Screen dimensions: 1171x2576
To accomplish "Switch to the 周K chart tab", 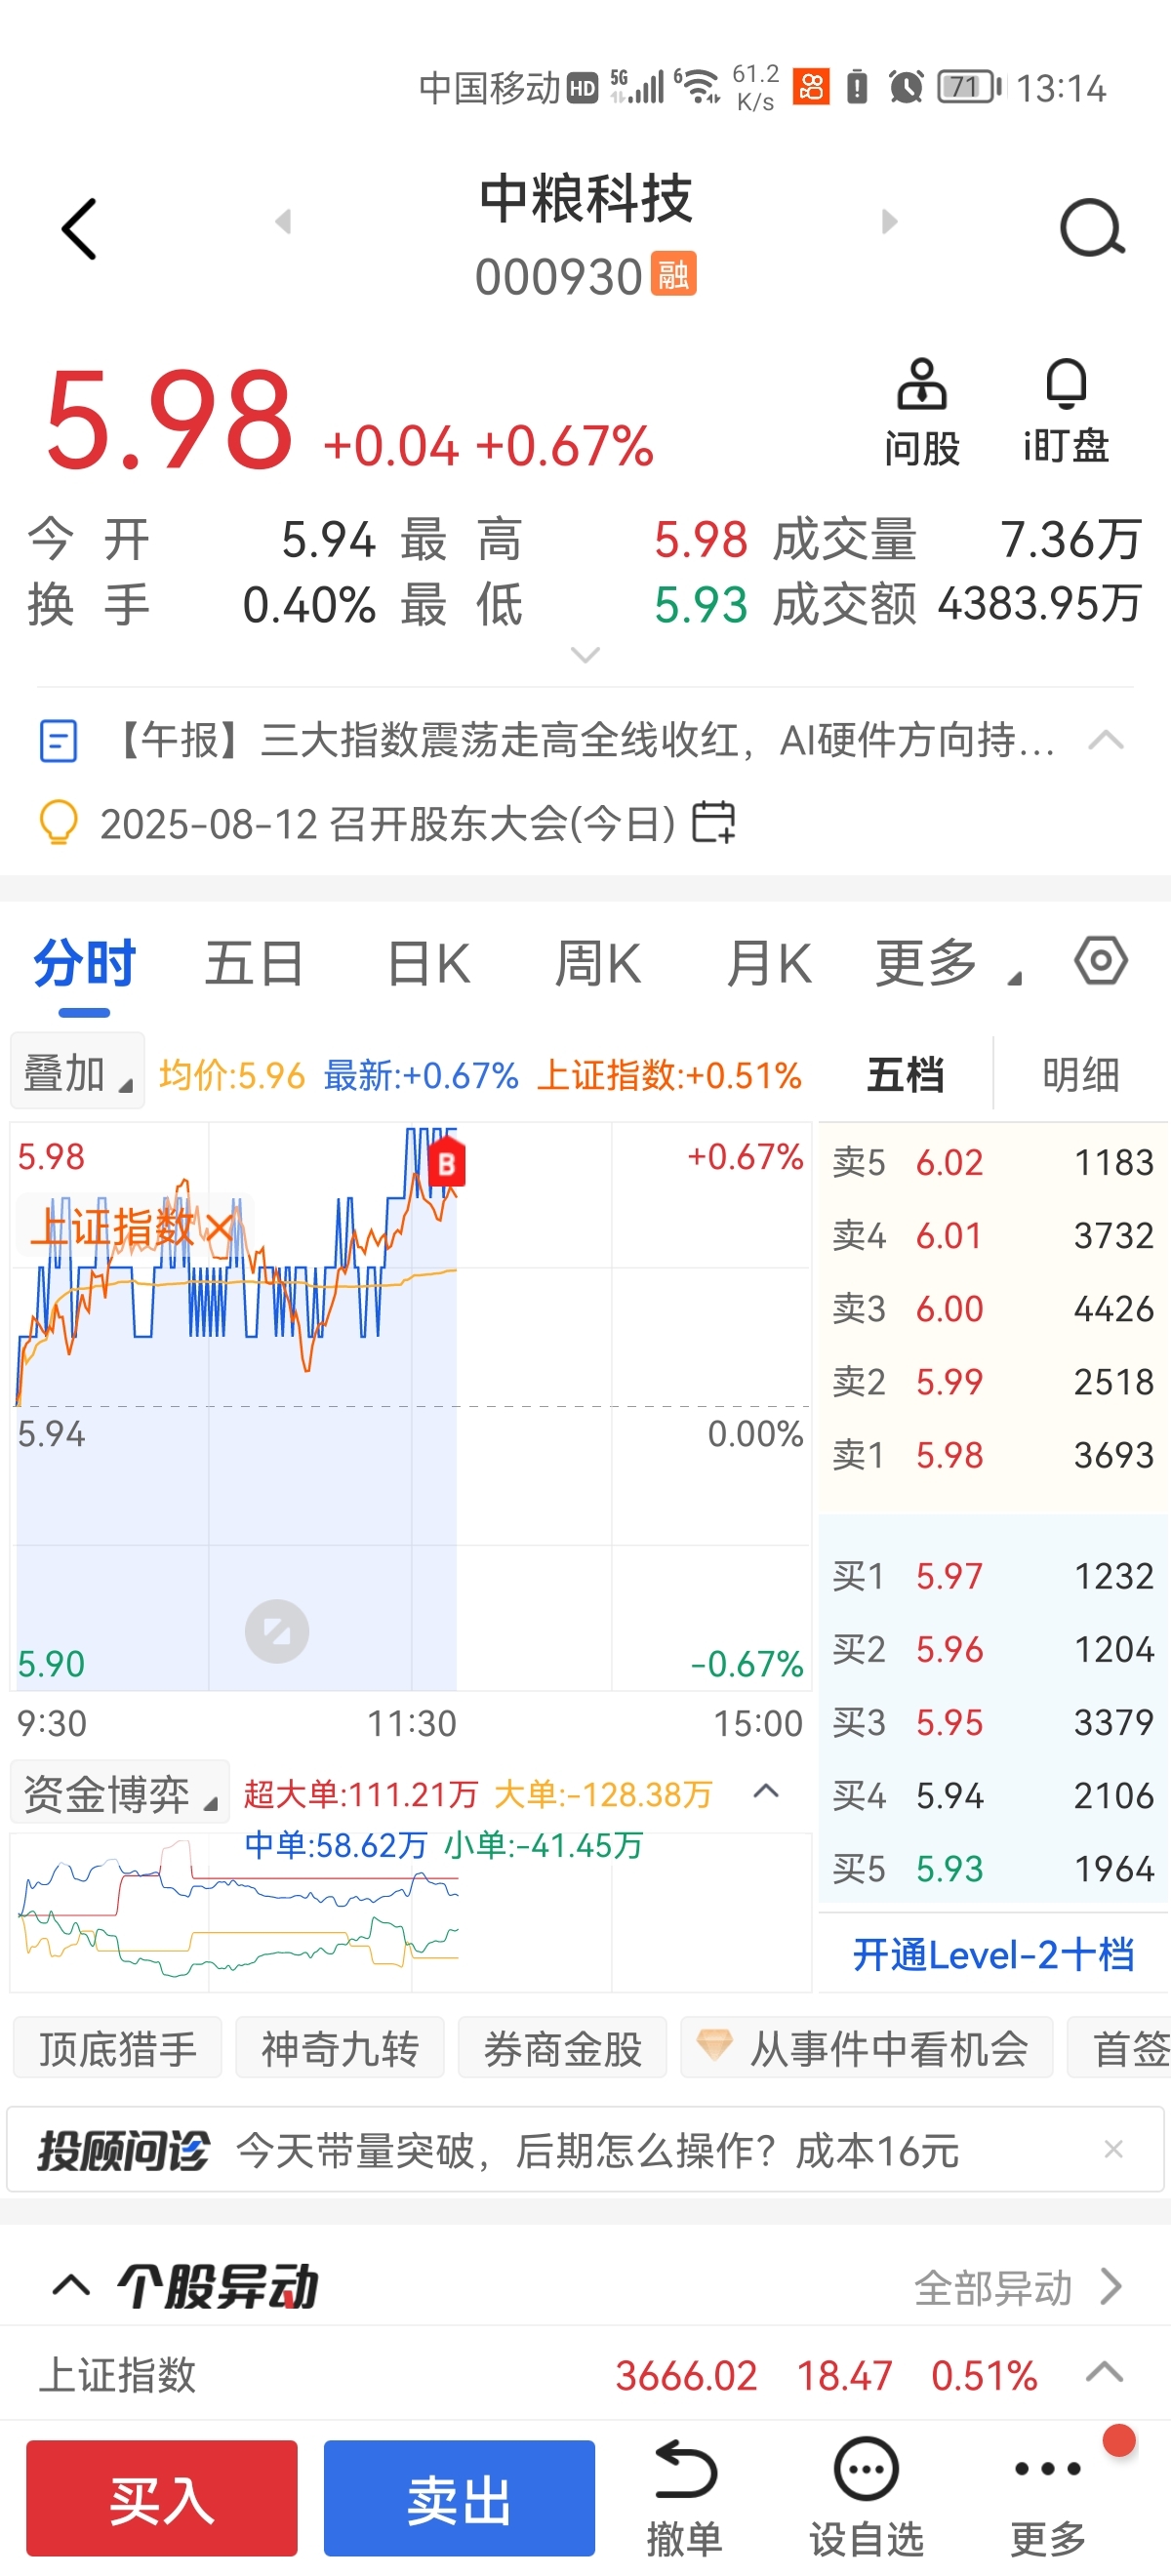I will click(x=598, y=964).
